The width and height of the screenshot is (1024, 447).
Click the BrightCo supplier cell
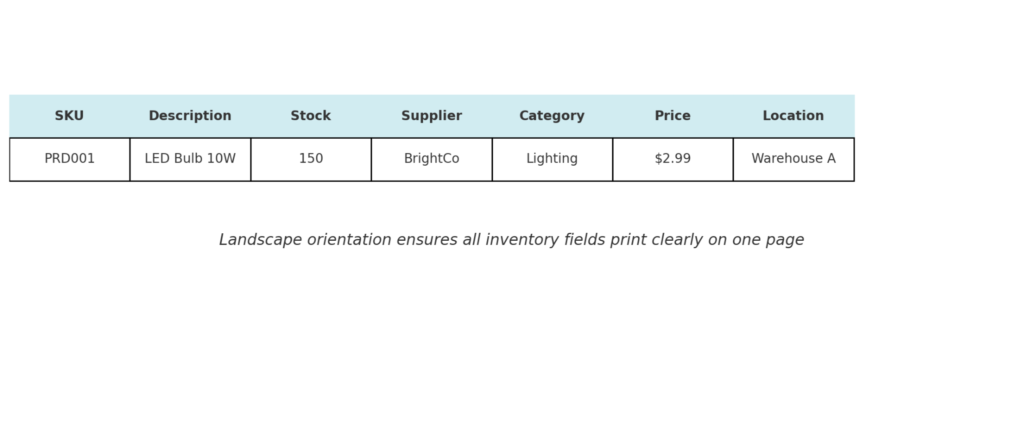click(431, 159)
